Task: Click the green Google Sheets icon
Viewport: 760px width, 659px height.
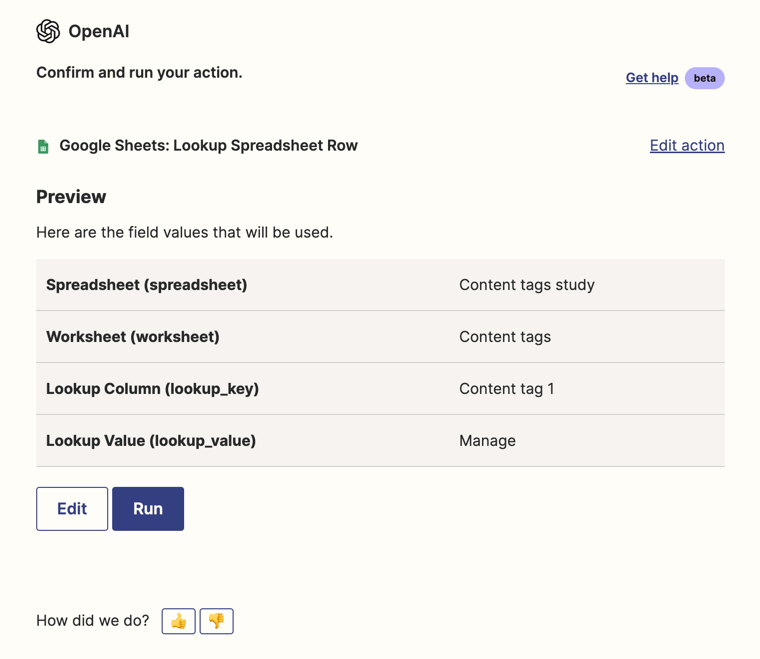Action: [43, 146]
